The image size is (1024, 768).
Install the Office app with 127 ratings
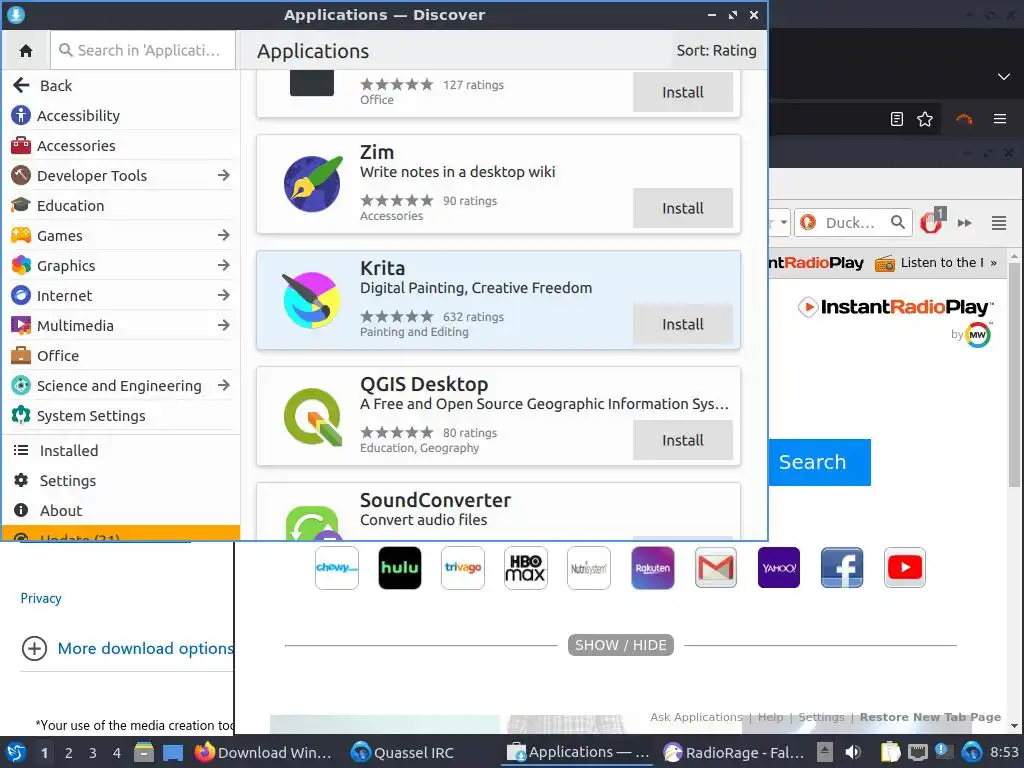point(682,92)
